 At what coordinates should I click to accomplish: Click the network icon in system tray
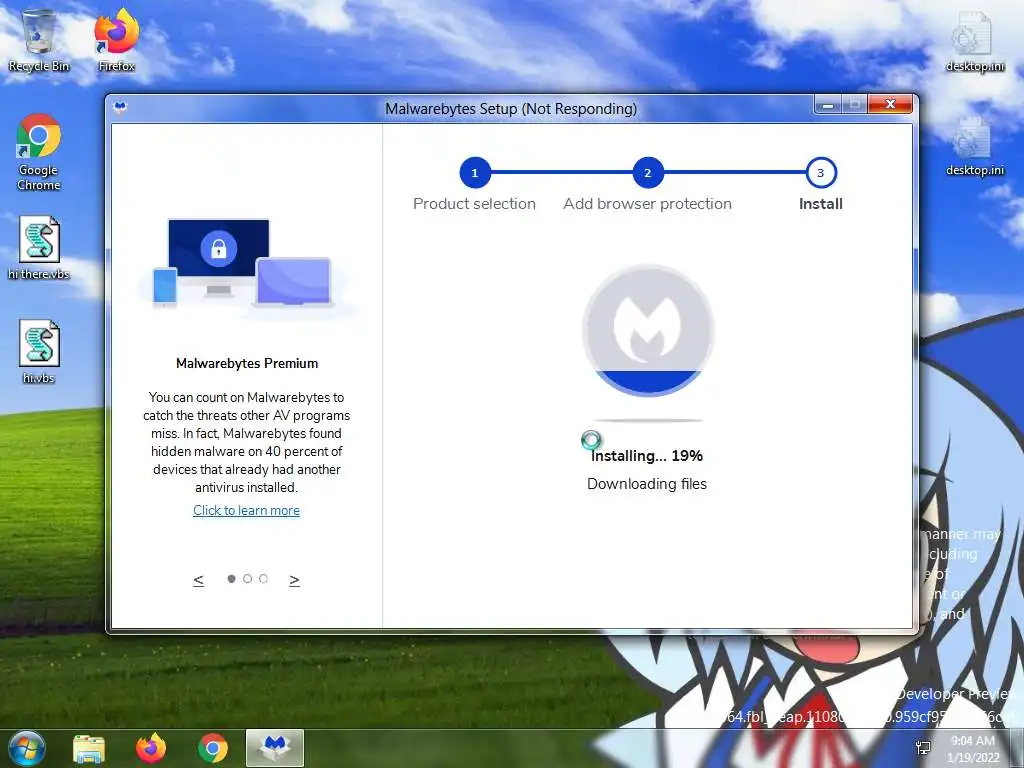(923, 748)
